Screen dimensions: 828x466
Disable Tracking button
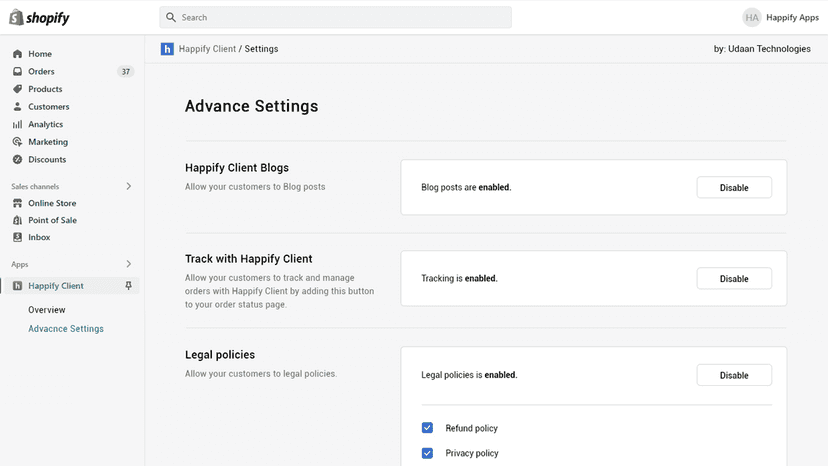click(734, 278)
